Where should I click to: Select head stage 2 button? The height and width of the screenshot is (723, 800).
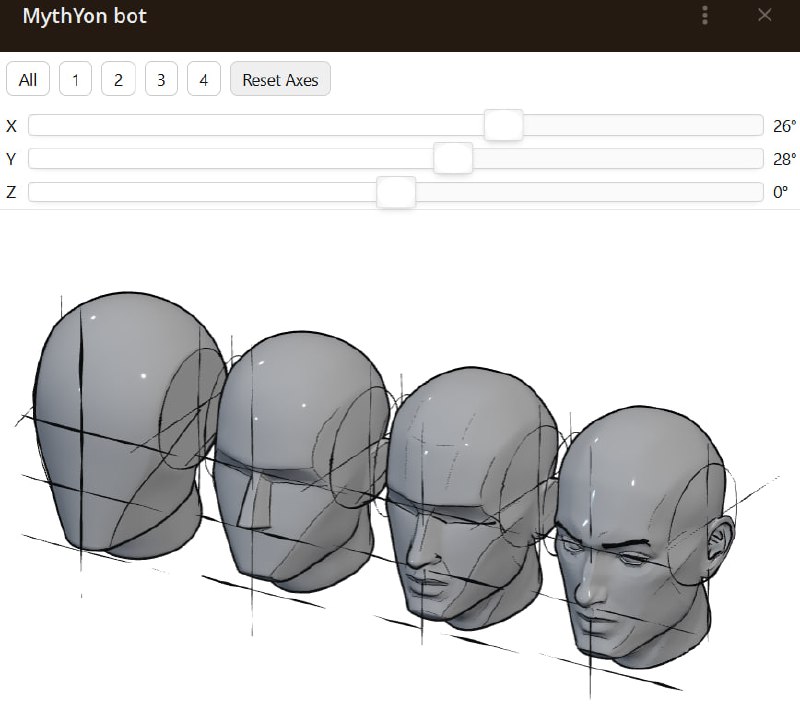click(118, 80)
